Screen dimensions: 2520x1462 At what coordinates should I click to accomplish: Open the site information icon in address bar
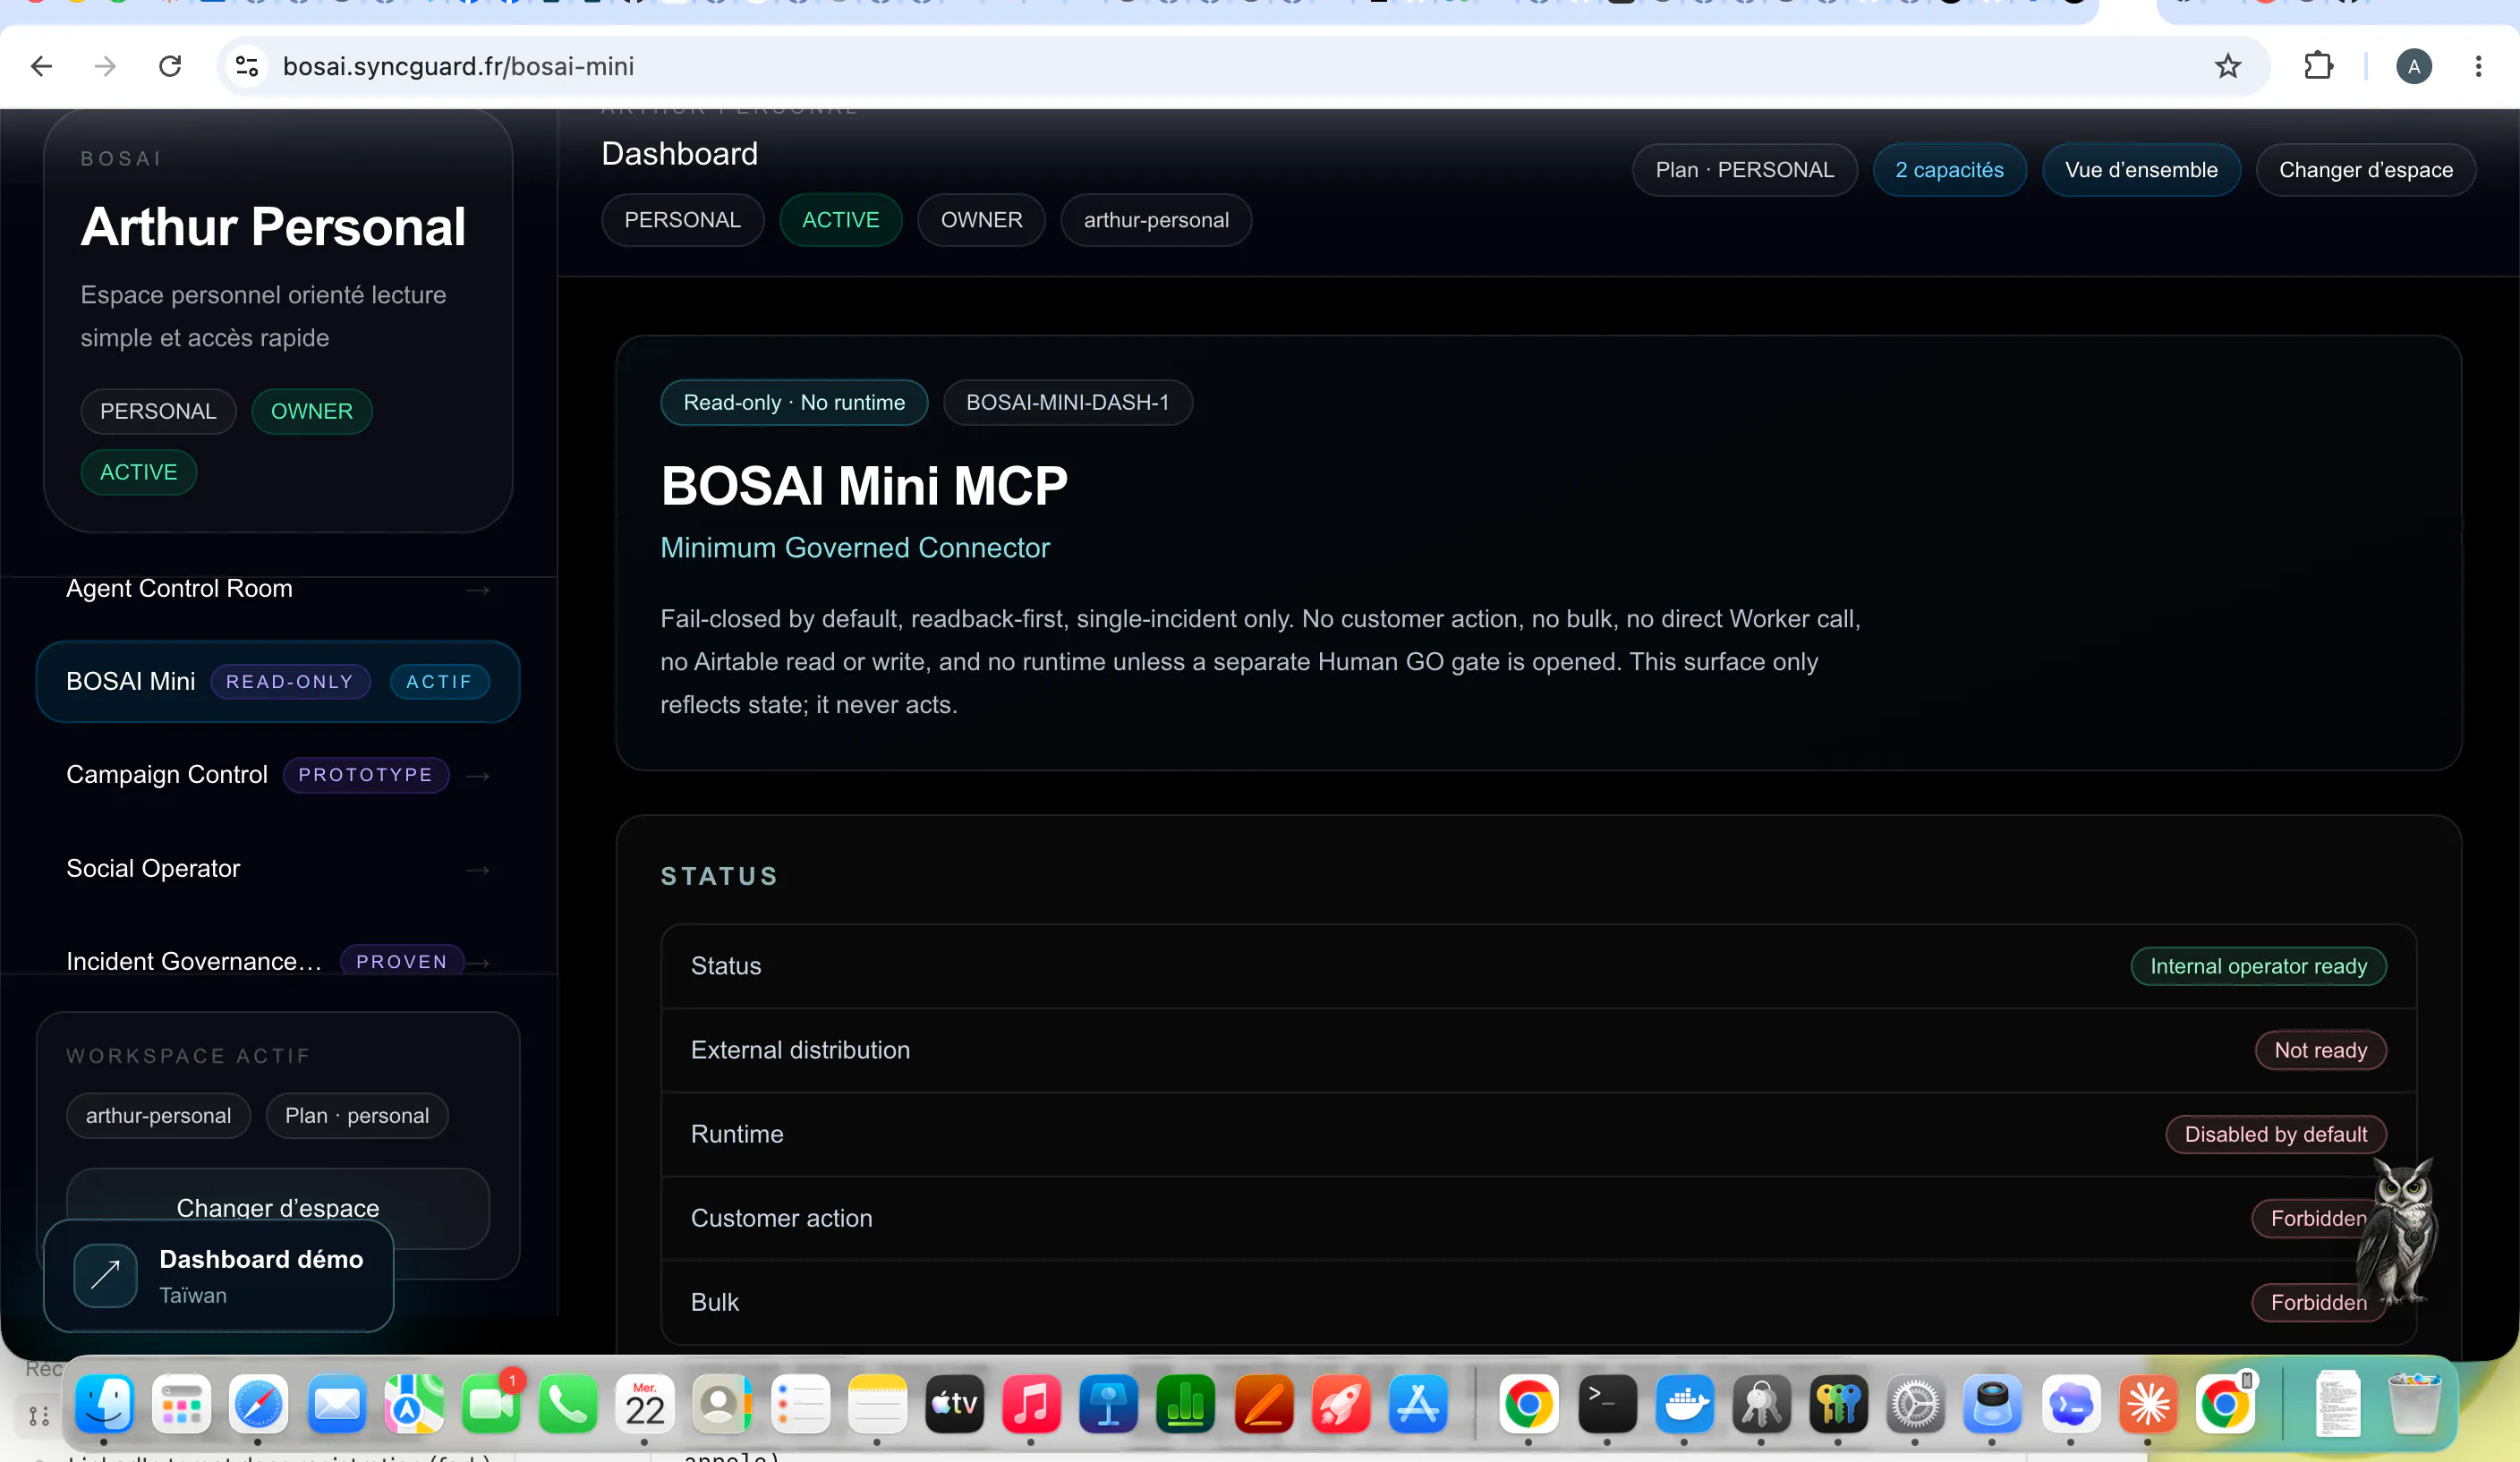247,67
